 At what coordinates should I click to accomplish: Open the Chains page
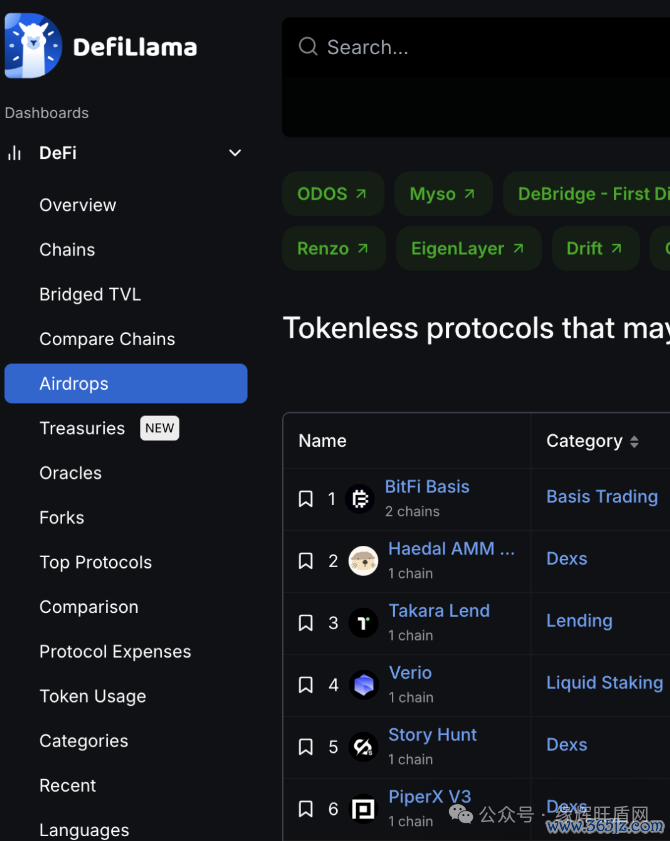[x=67, y=249]
